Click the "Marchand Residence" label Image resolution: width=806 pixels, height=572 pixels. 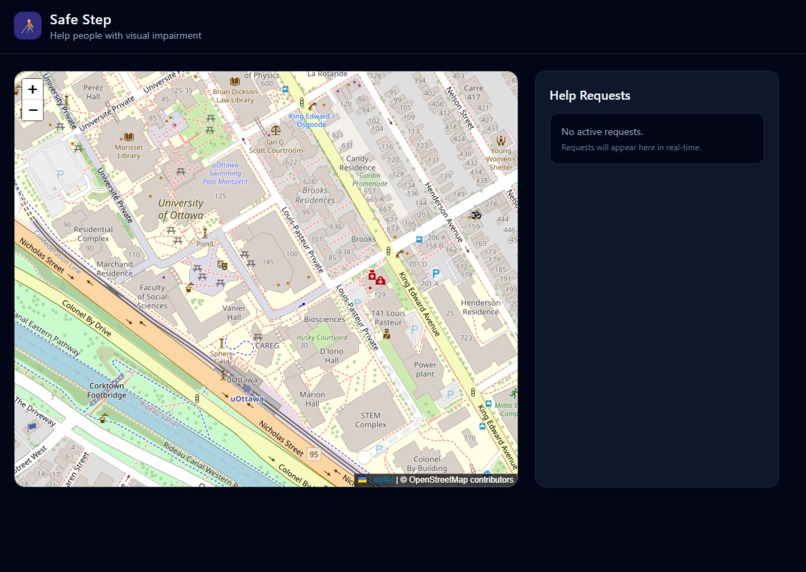[x=114, y=268]
